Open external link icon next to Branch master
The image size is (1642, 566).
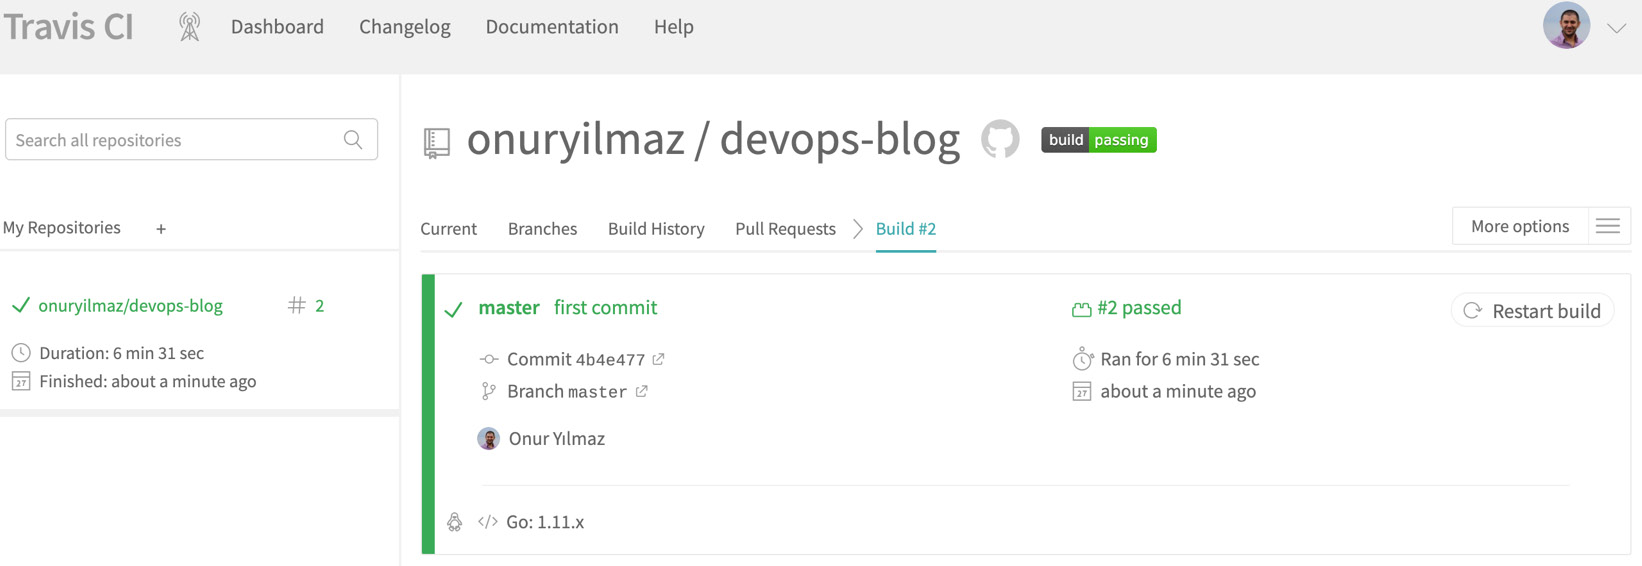pyautogui.click(x=641, y=391)
